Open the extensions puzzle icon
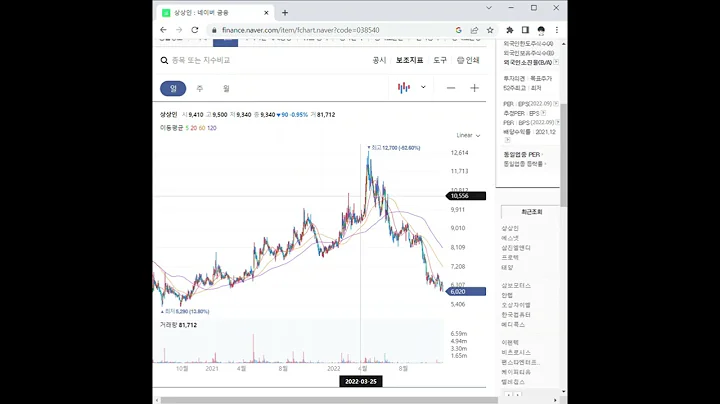 click(510, 30)
